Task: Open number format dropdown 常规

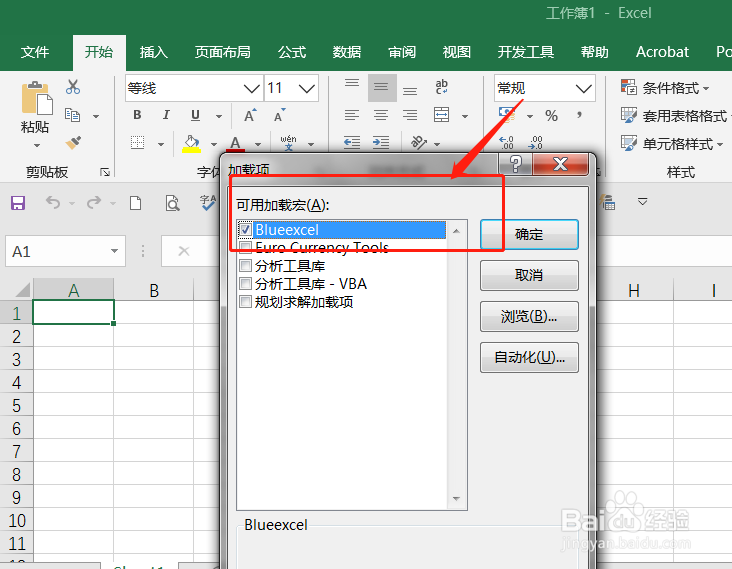Action: click(x=583, y=88)
